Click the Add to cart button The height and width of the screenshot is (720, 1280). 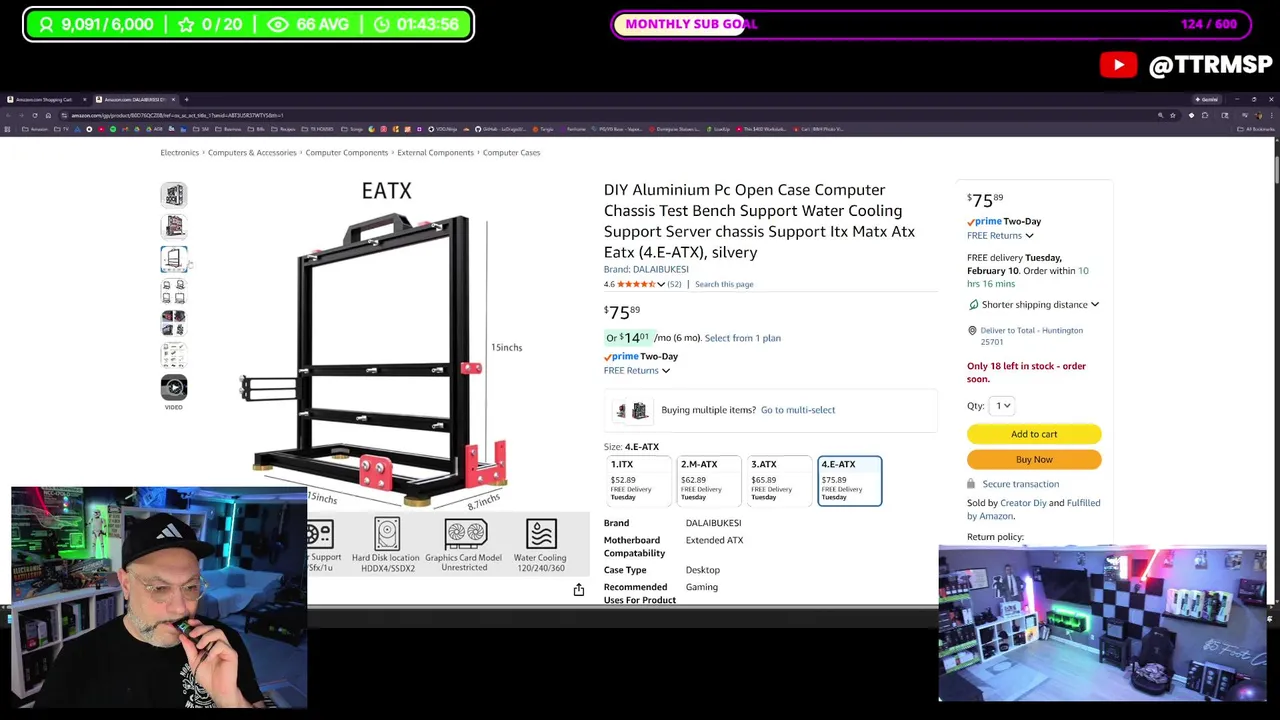[1034, 434]
